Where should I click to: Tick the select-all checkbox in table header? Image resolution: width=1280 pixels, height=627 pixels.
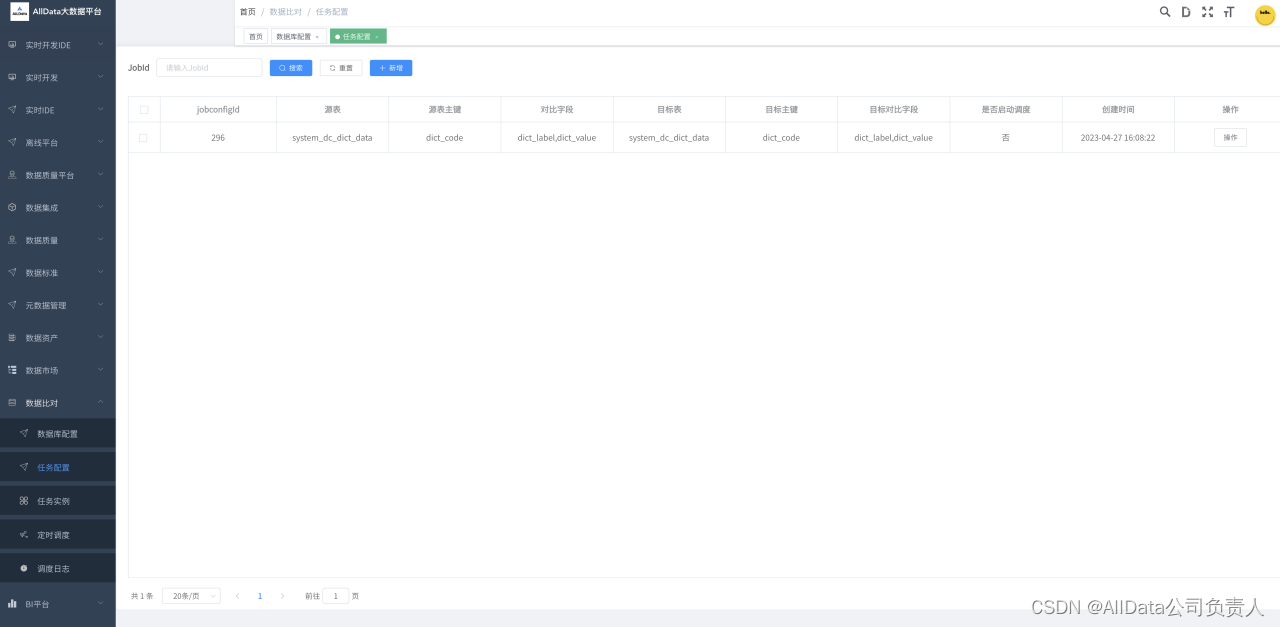click(144, 109)
